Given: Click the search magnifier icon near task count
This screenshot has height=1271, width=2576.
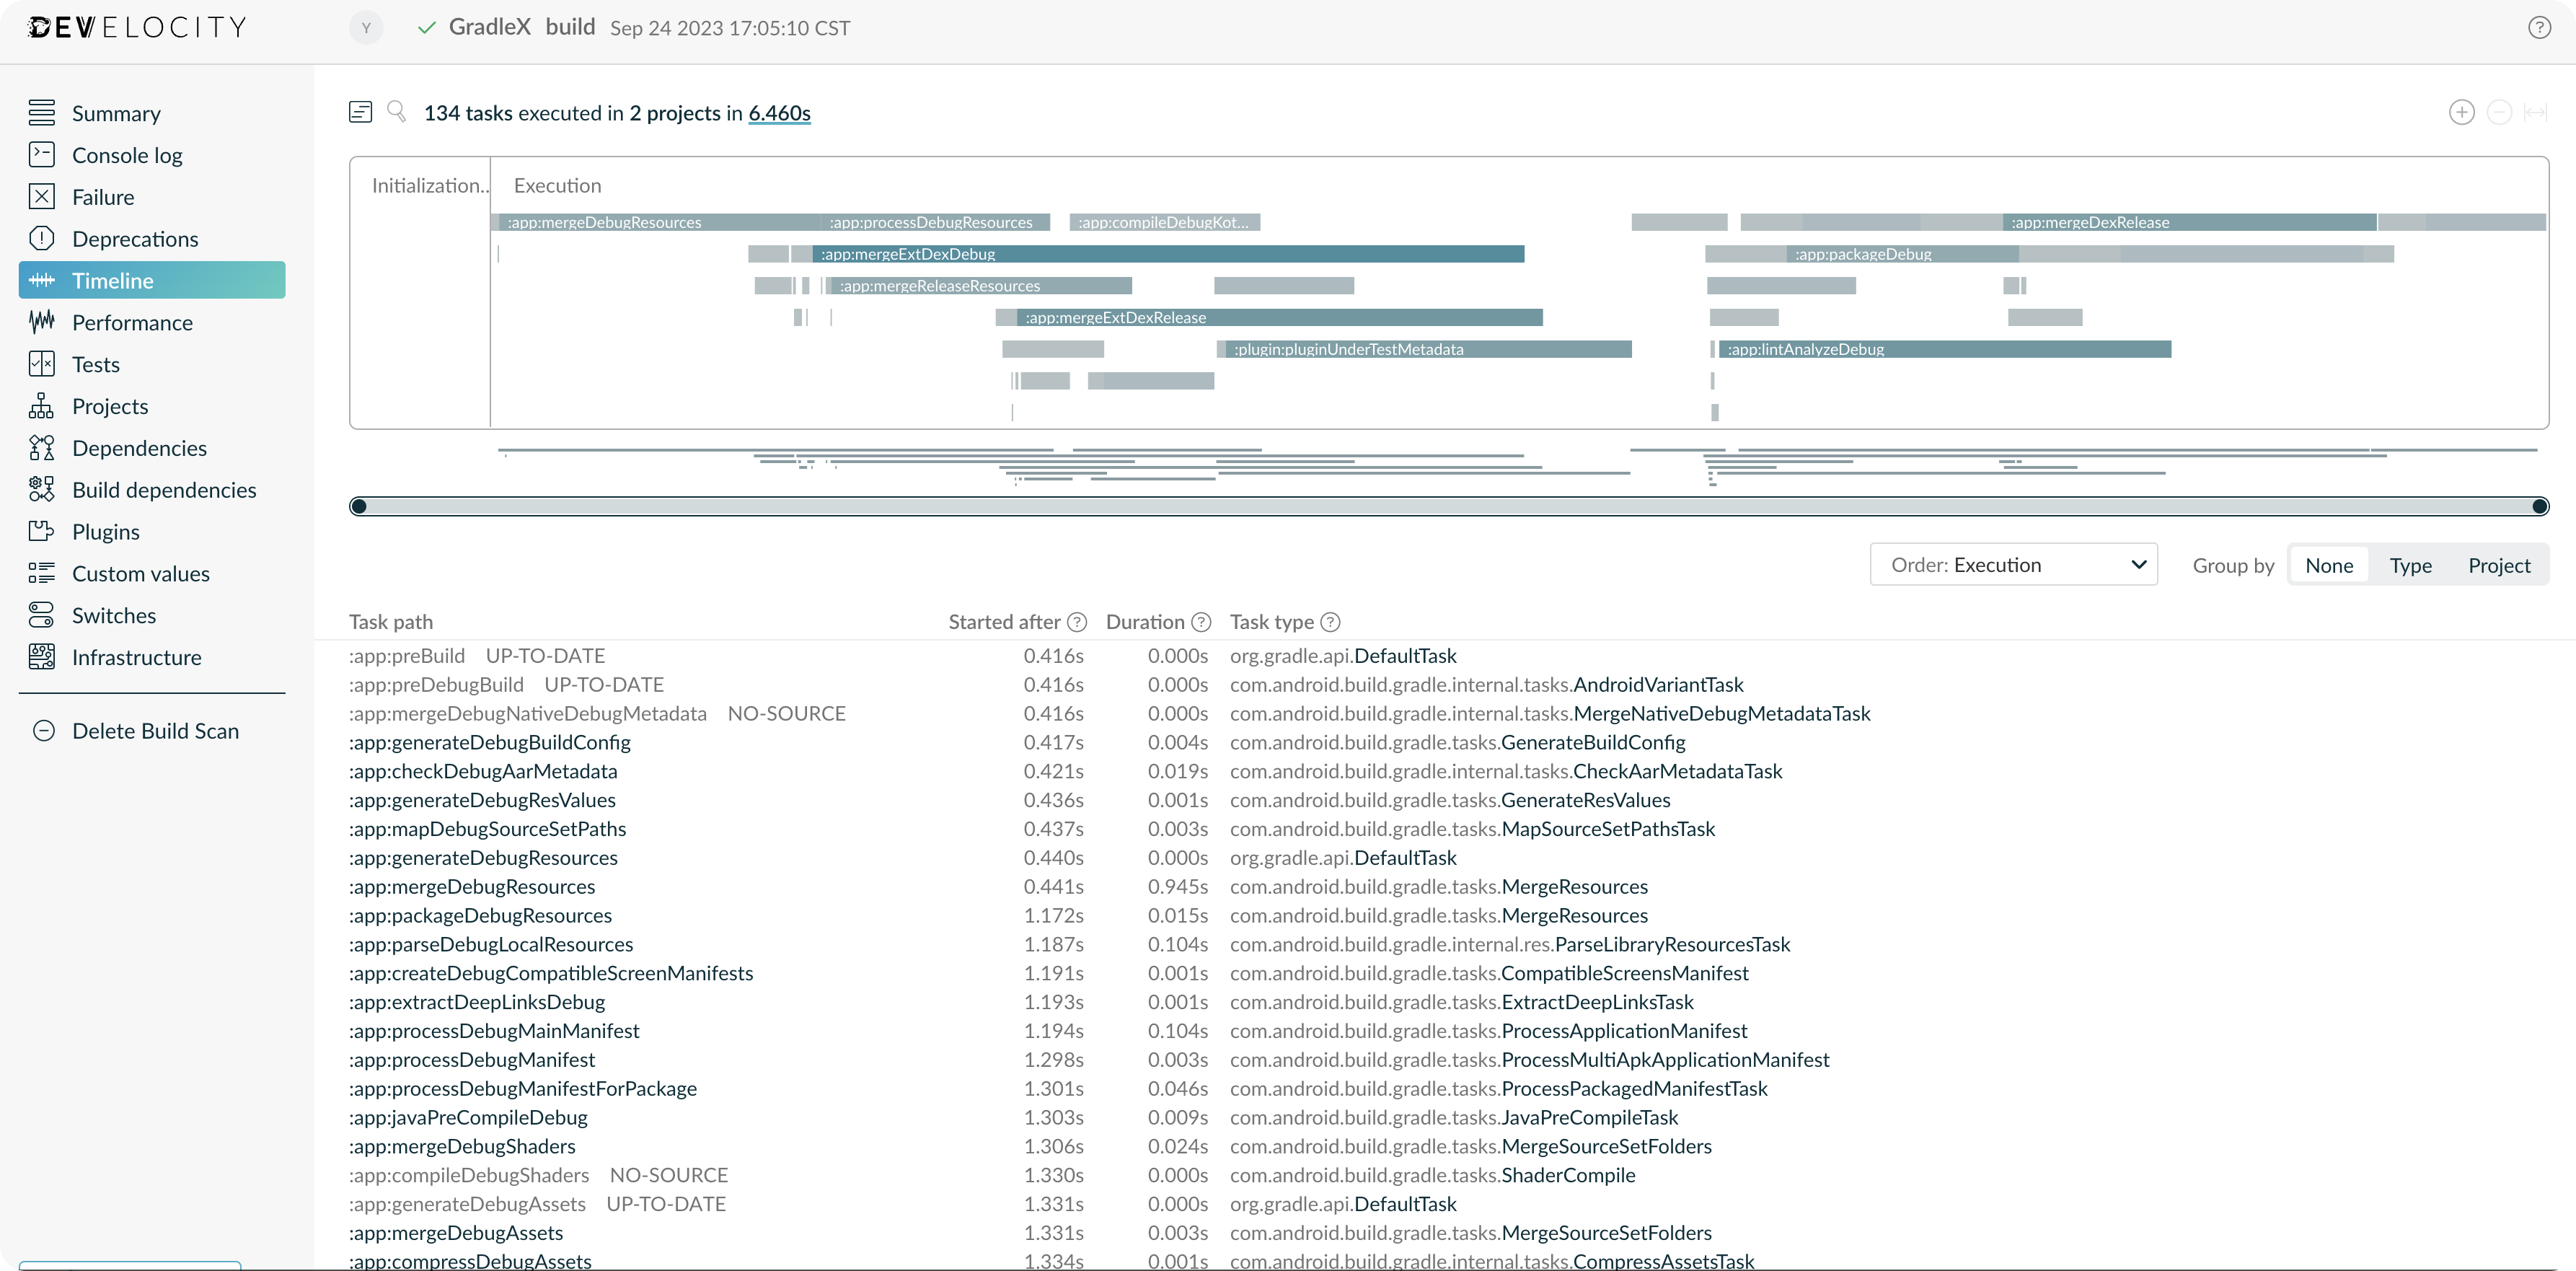Looking at the screenshot, I should point(396,111).
